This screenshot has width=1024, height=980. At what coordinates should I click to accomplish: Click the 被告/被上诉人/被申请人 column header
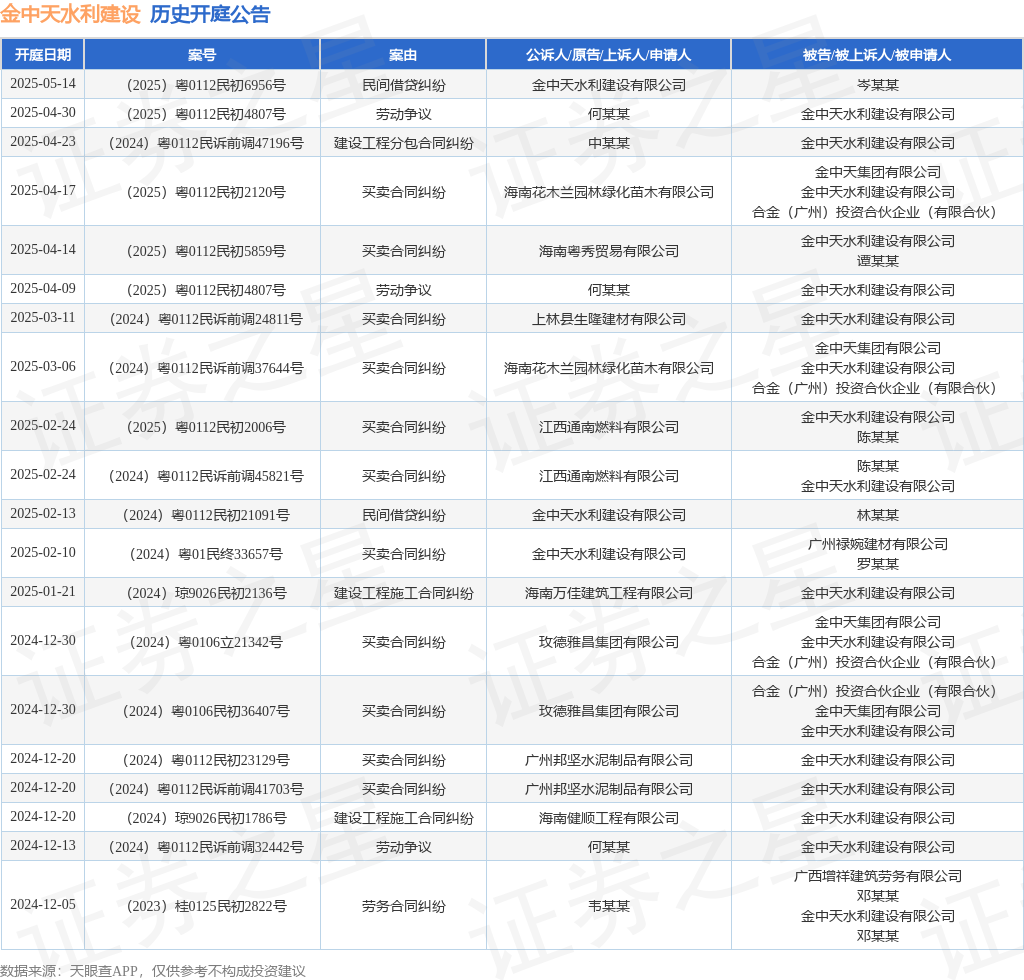tap(877, 55)
